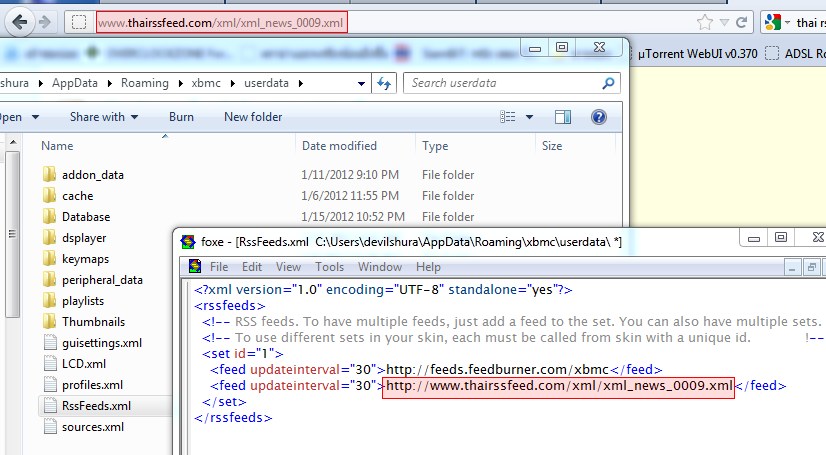
Task: Click the feedburner xbmc feed URL text
Action: point(497,370)
